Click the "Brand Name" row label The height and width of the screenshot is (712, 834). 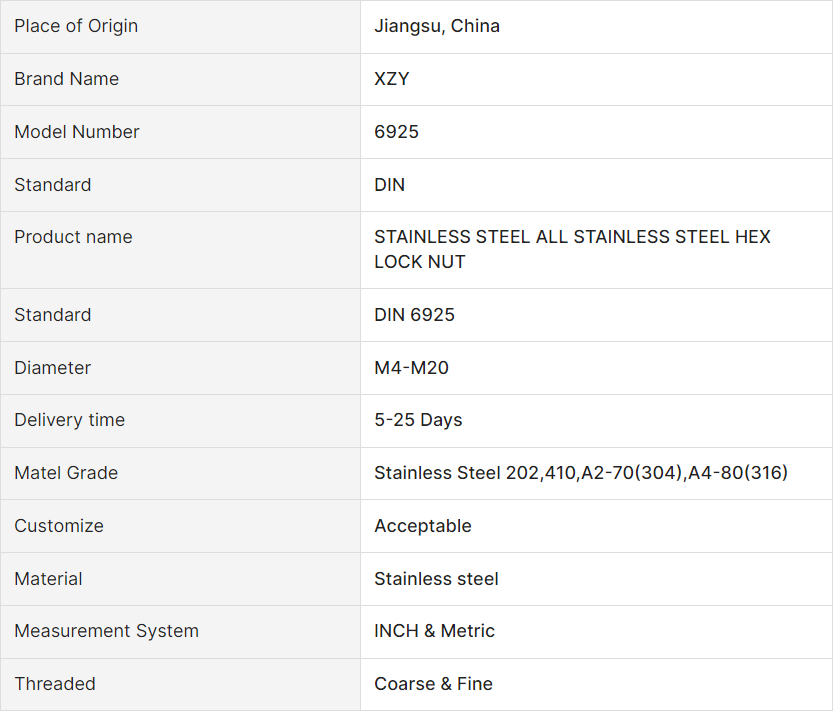click(x=66, y=79)
